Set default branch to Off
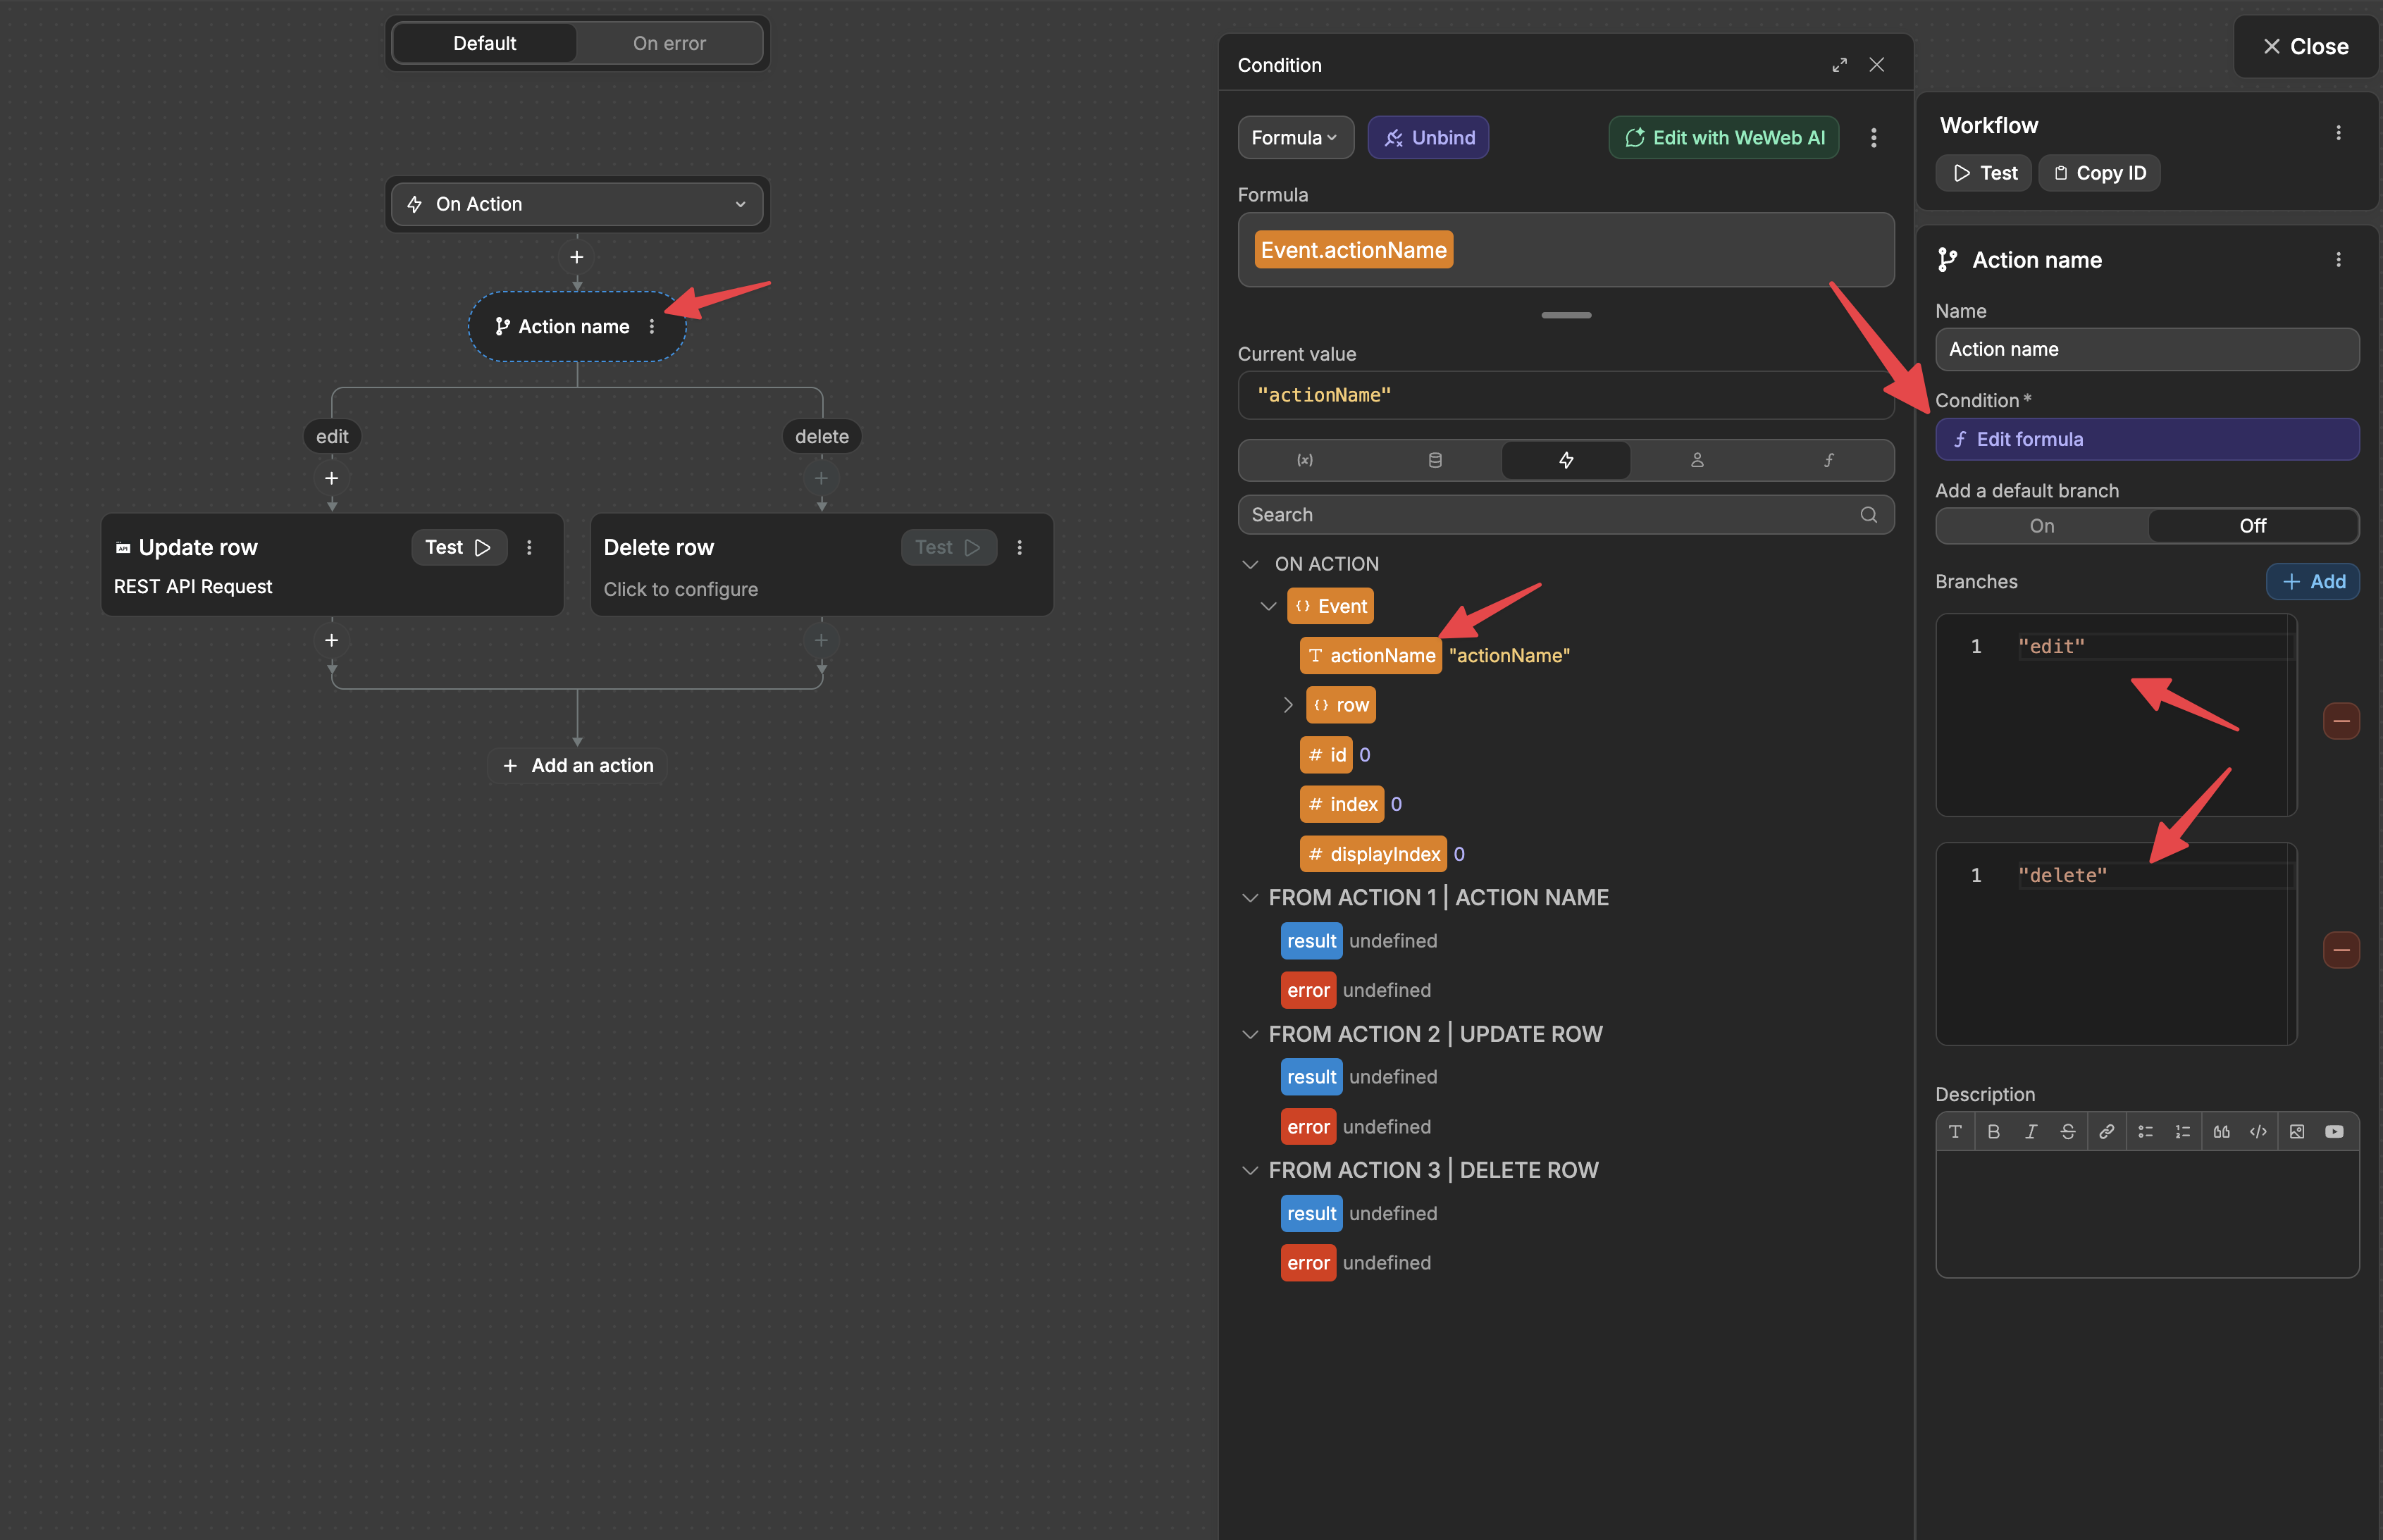 [x=2253, y=525]
